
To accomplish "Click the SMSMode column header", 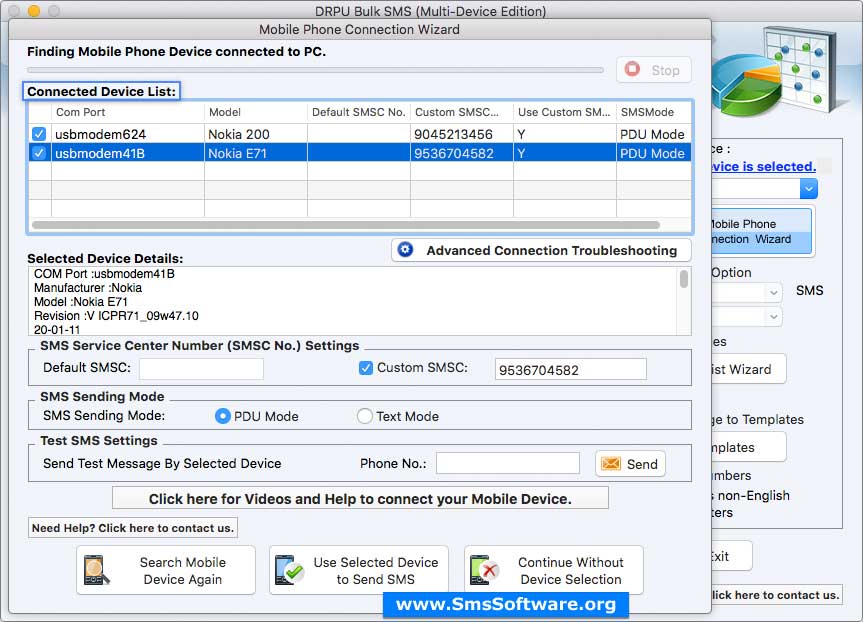I will [x=654, y=112].
